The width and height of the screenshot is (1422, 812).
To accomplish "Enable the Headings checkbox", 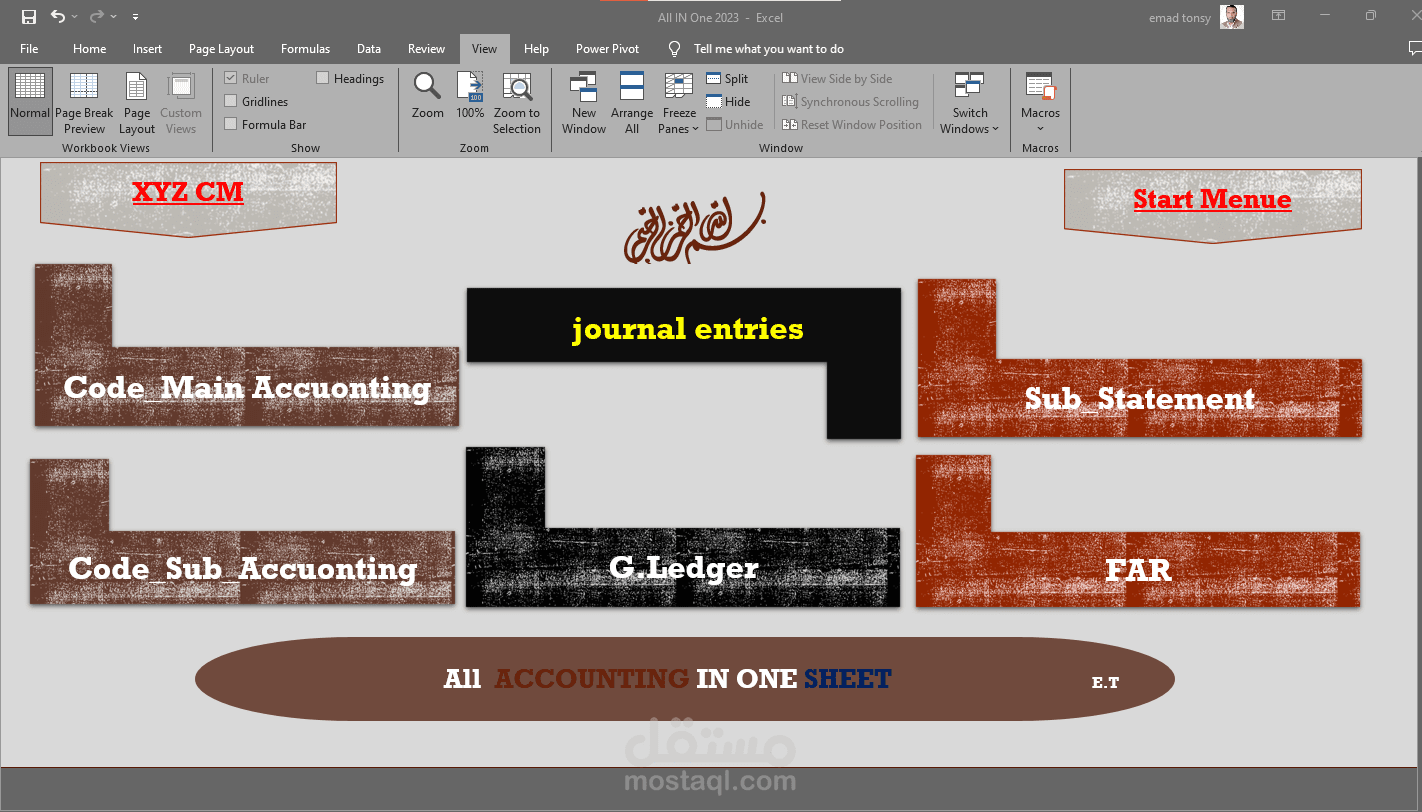I will pos(322,78).
